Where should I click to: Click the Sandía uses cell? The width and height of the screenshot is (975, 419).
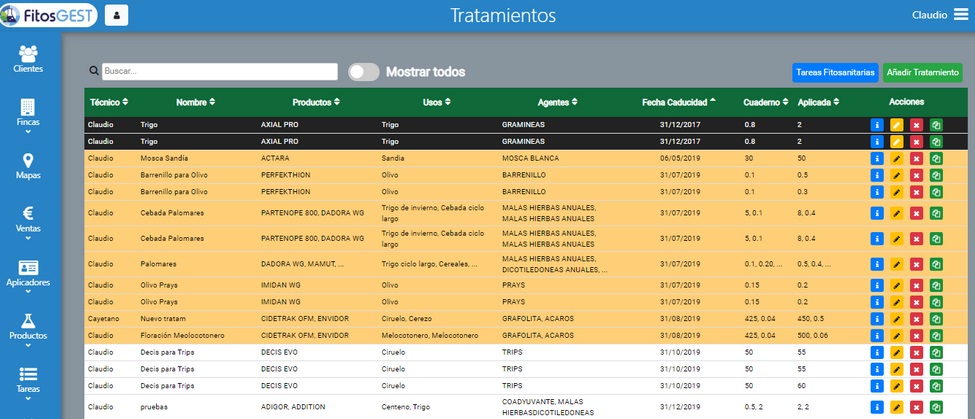[x=393, y=158]
